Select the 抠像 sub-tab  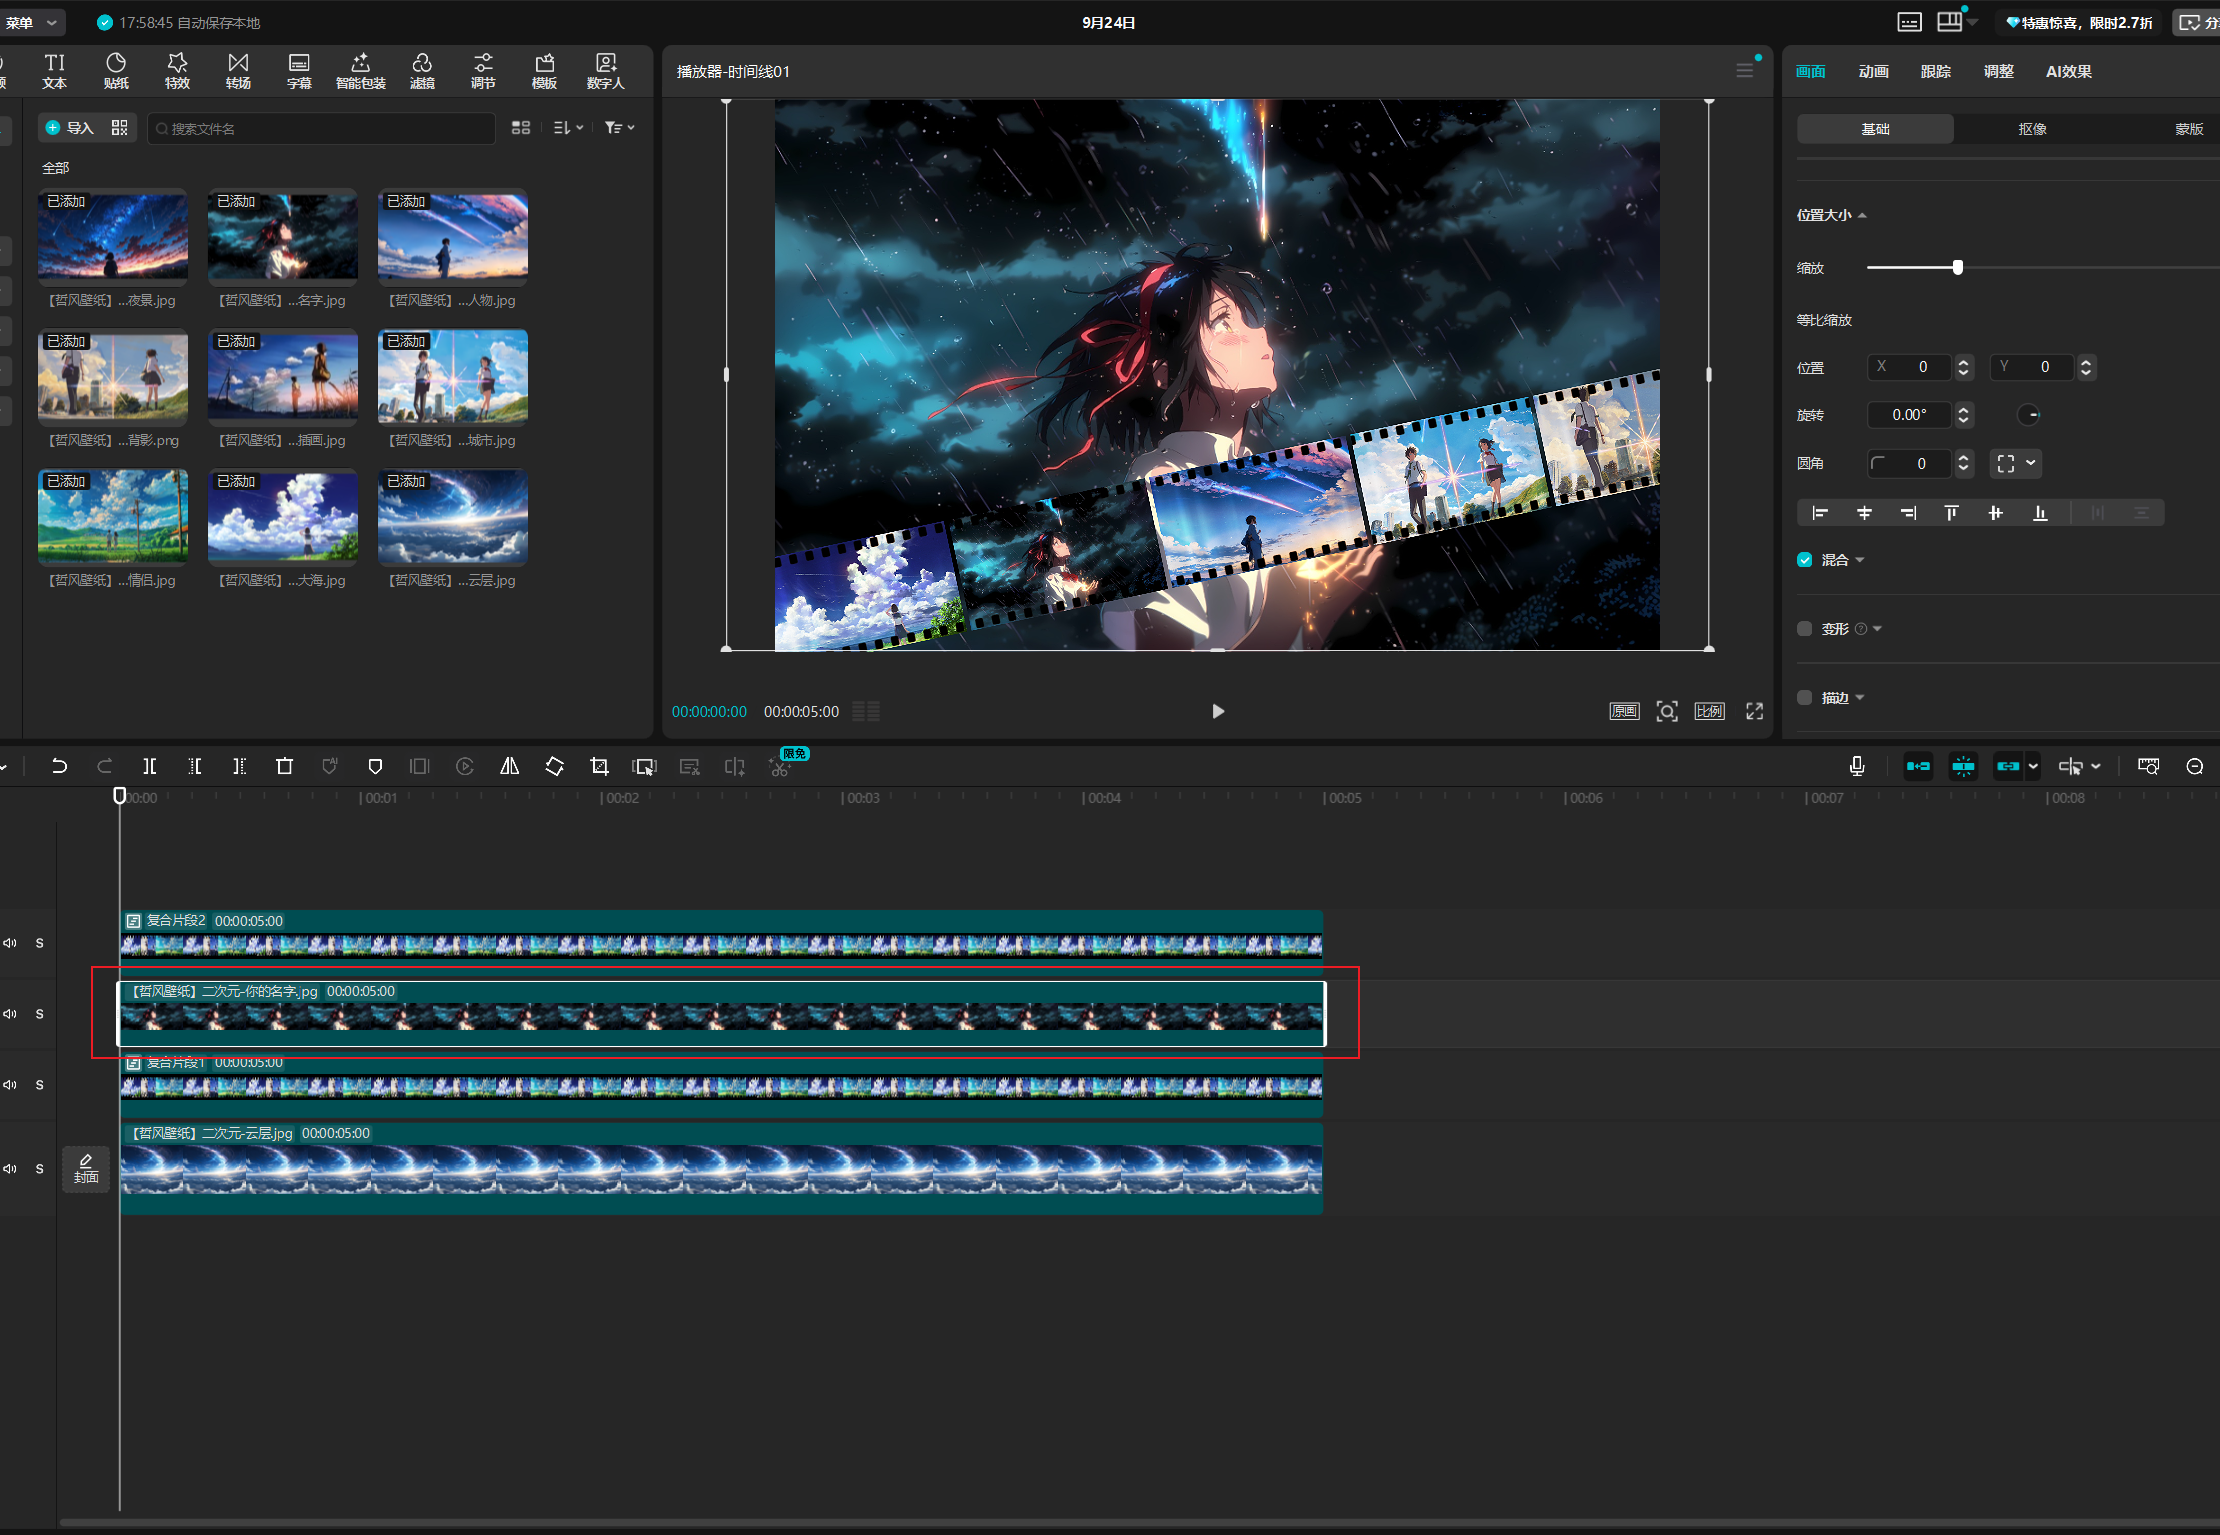2032,129
